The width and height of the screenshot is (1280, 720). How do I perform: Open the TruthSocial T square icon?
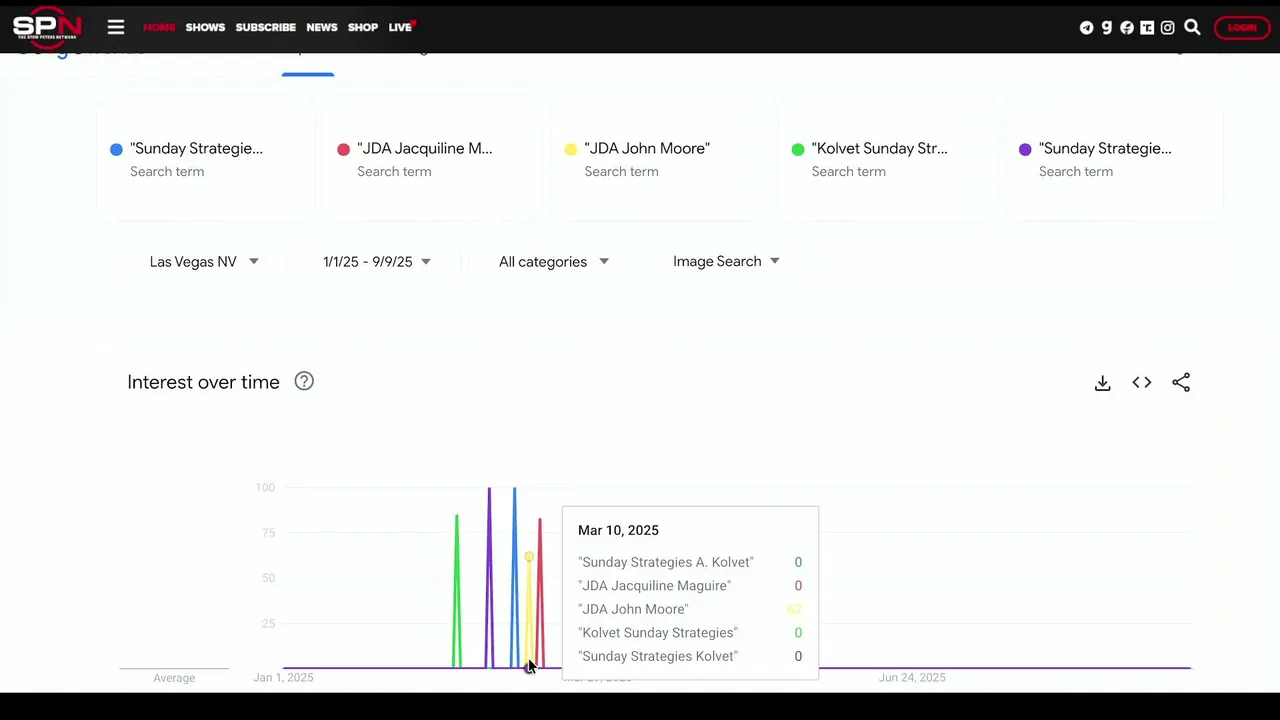pos(1147,28)
